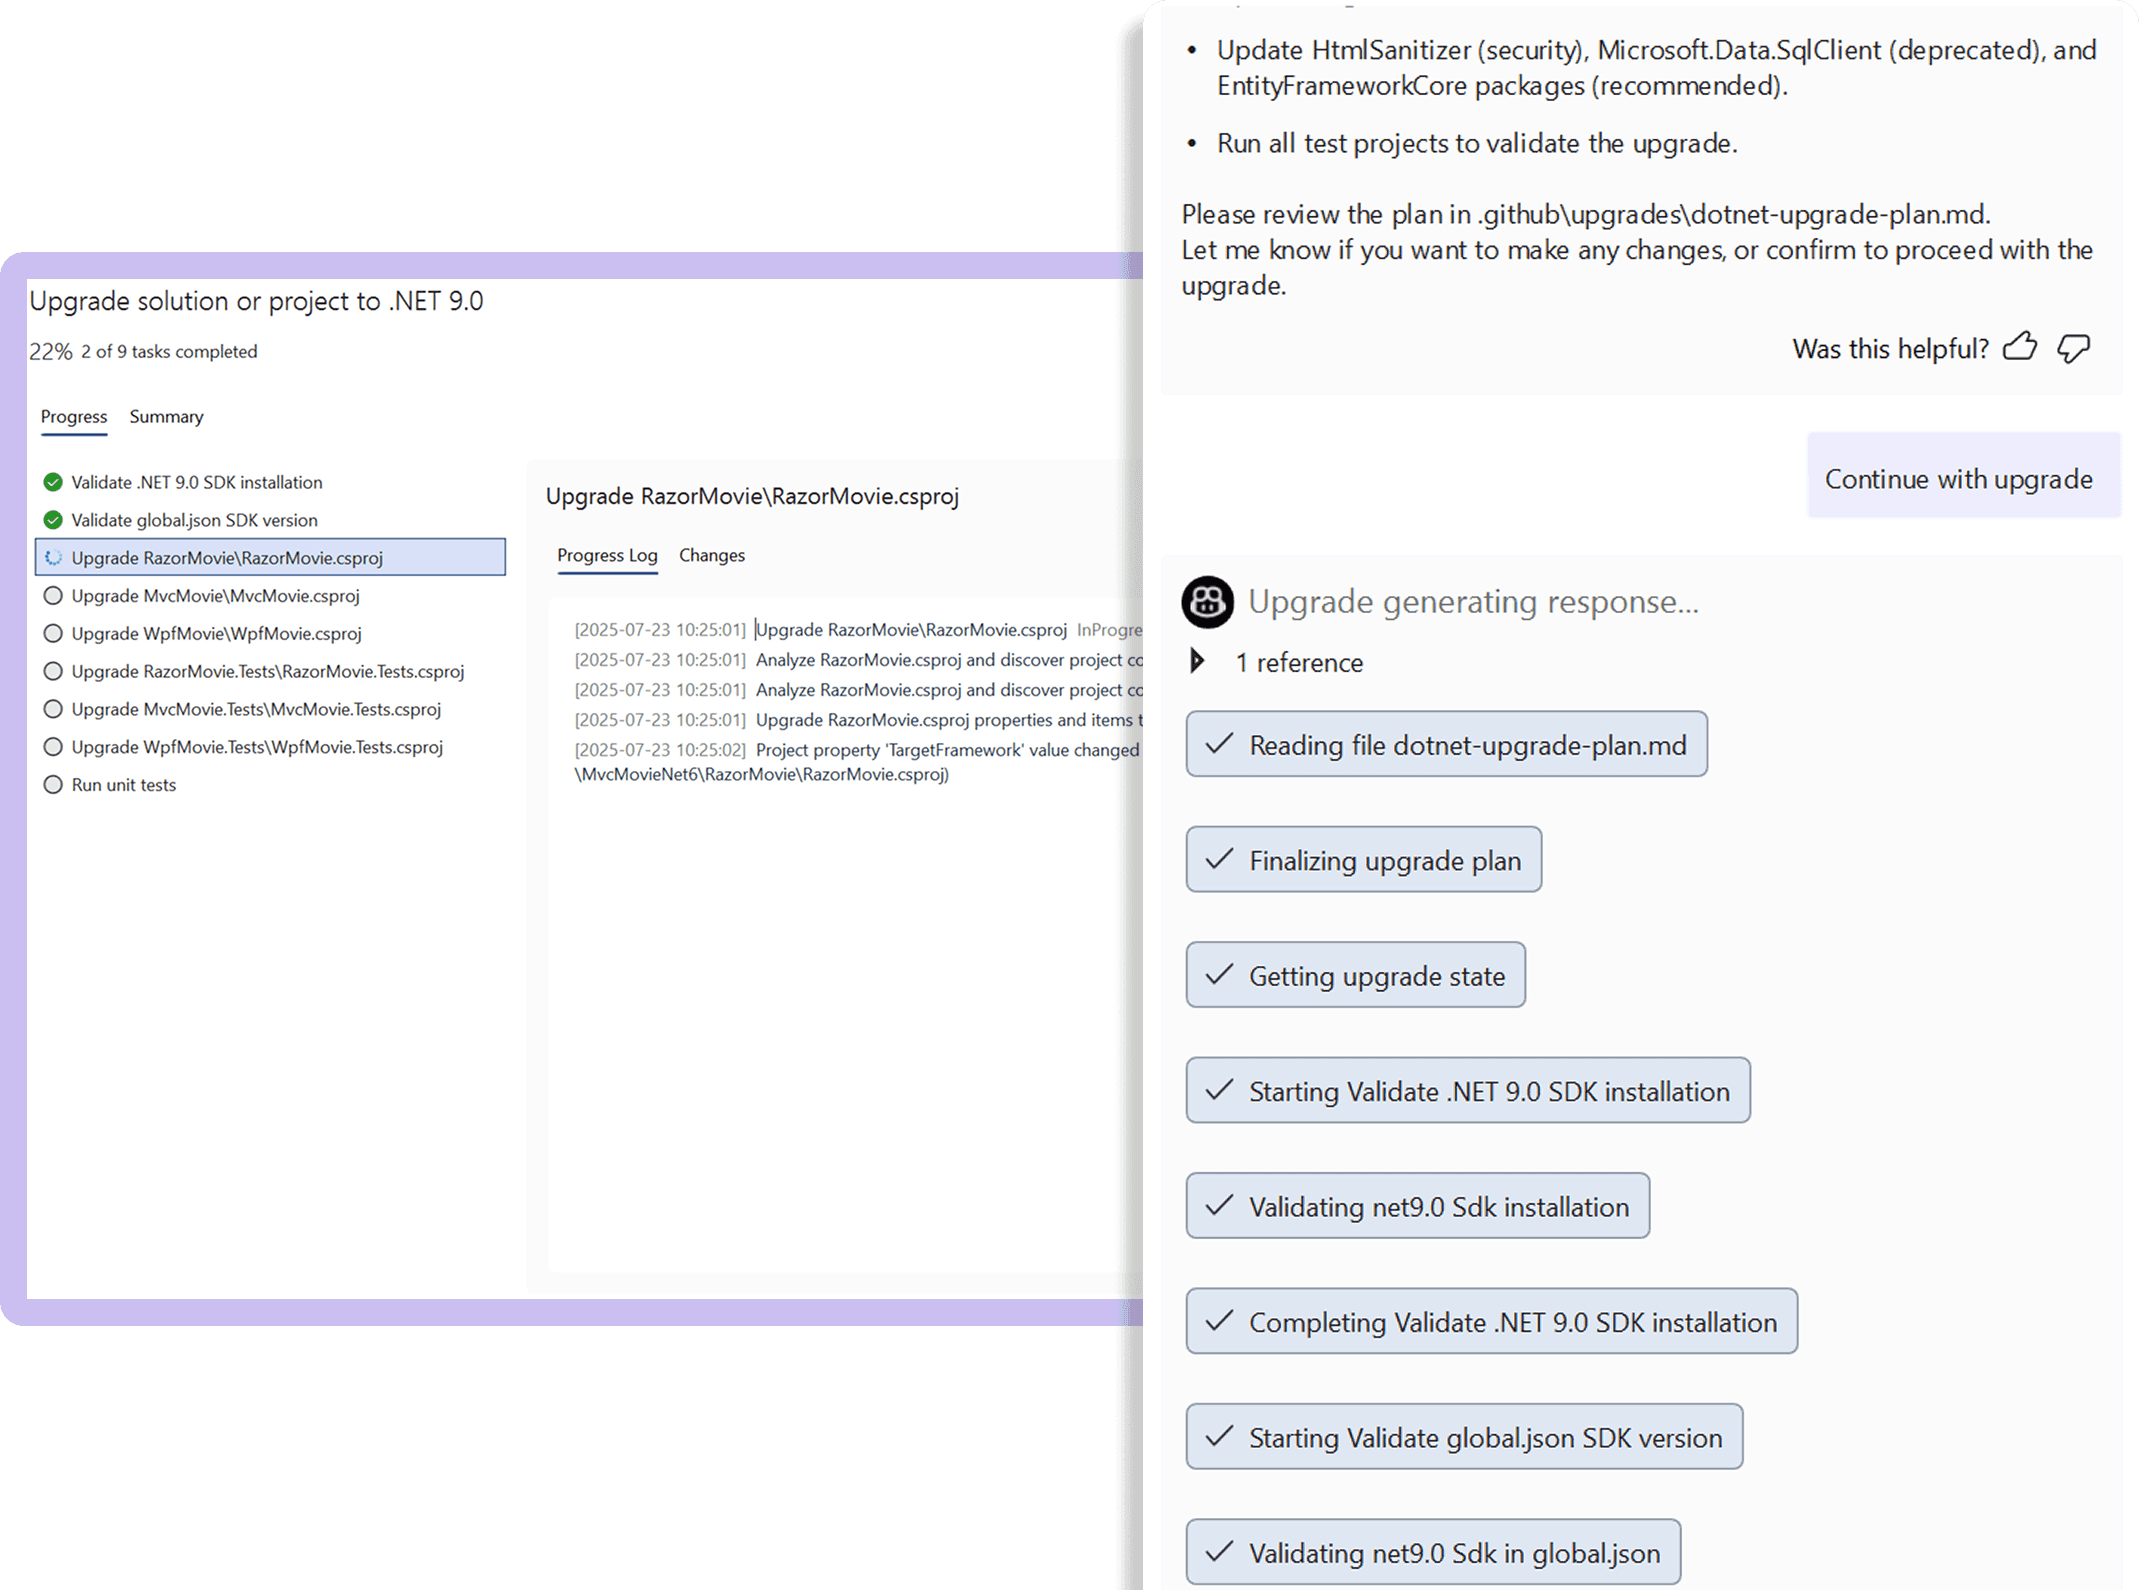Expand the Validating net9.0 Sdk installation step
2139x1590 pixels.
(1418, 1206)
